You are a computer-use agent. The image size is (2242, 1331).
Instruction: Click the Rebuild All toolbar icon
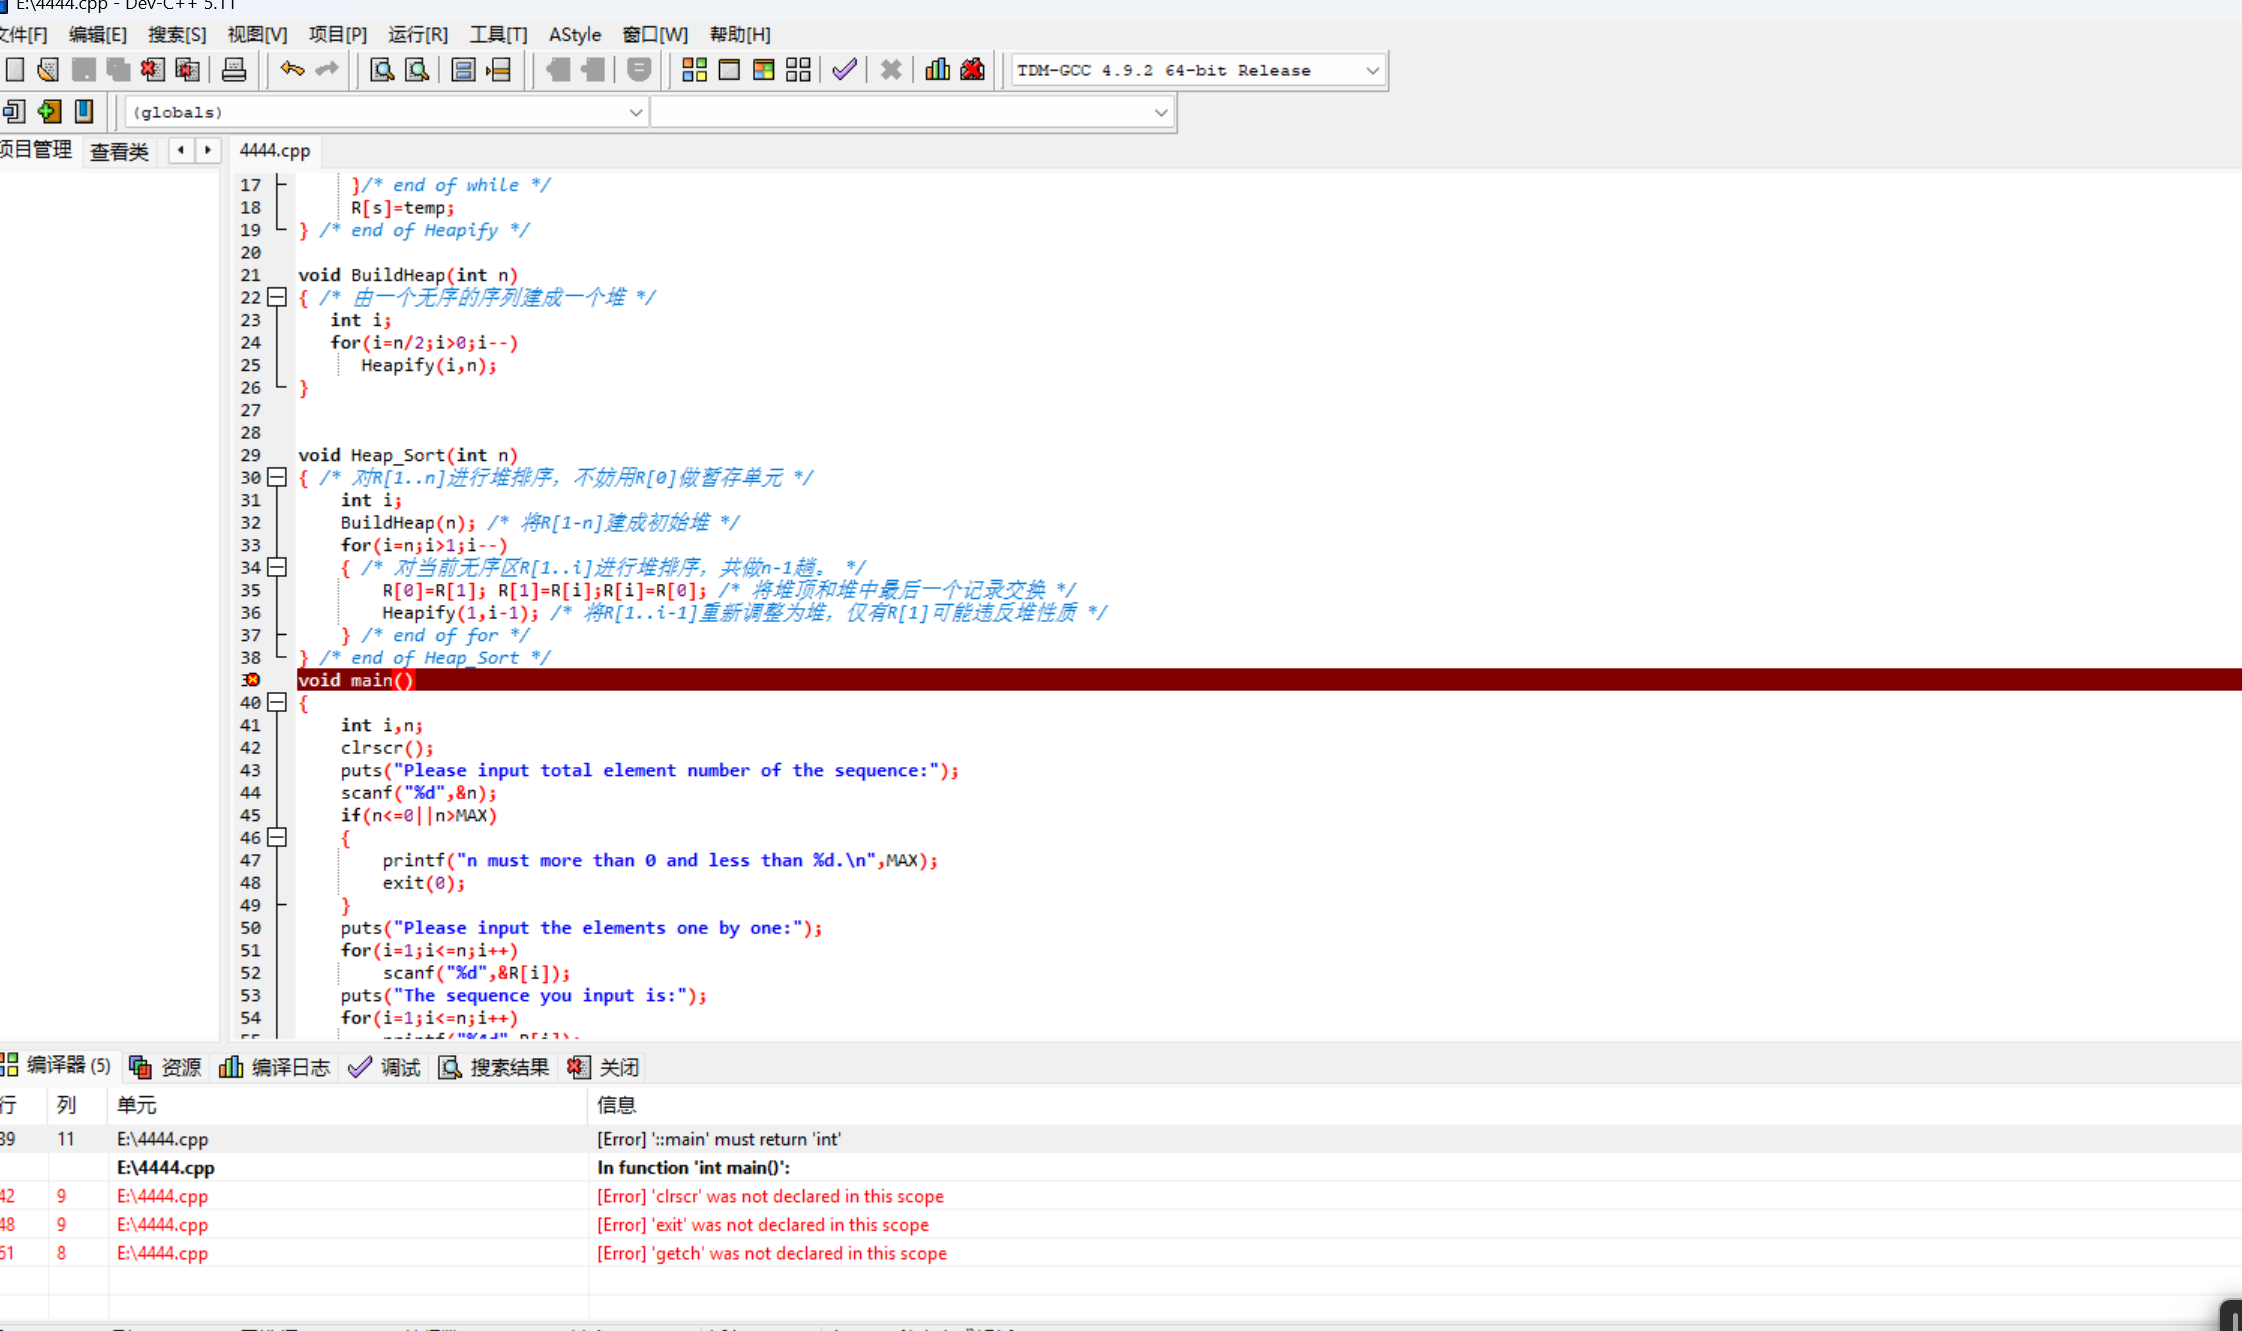[798, 70]
